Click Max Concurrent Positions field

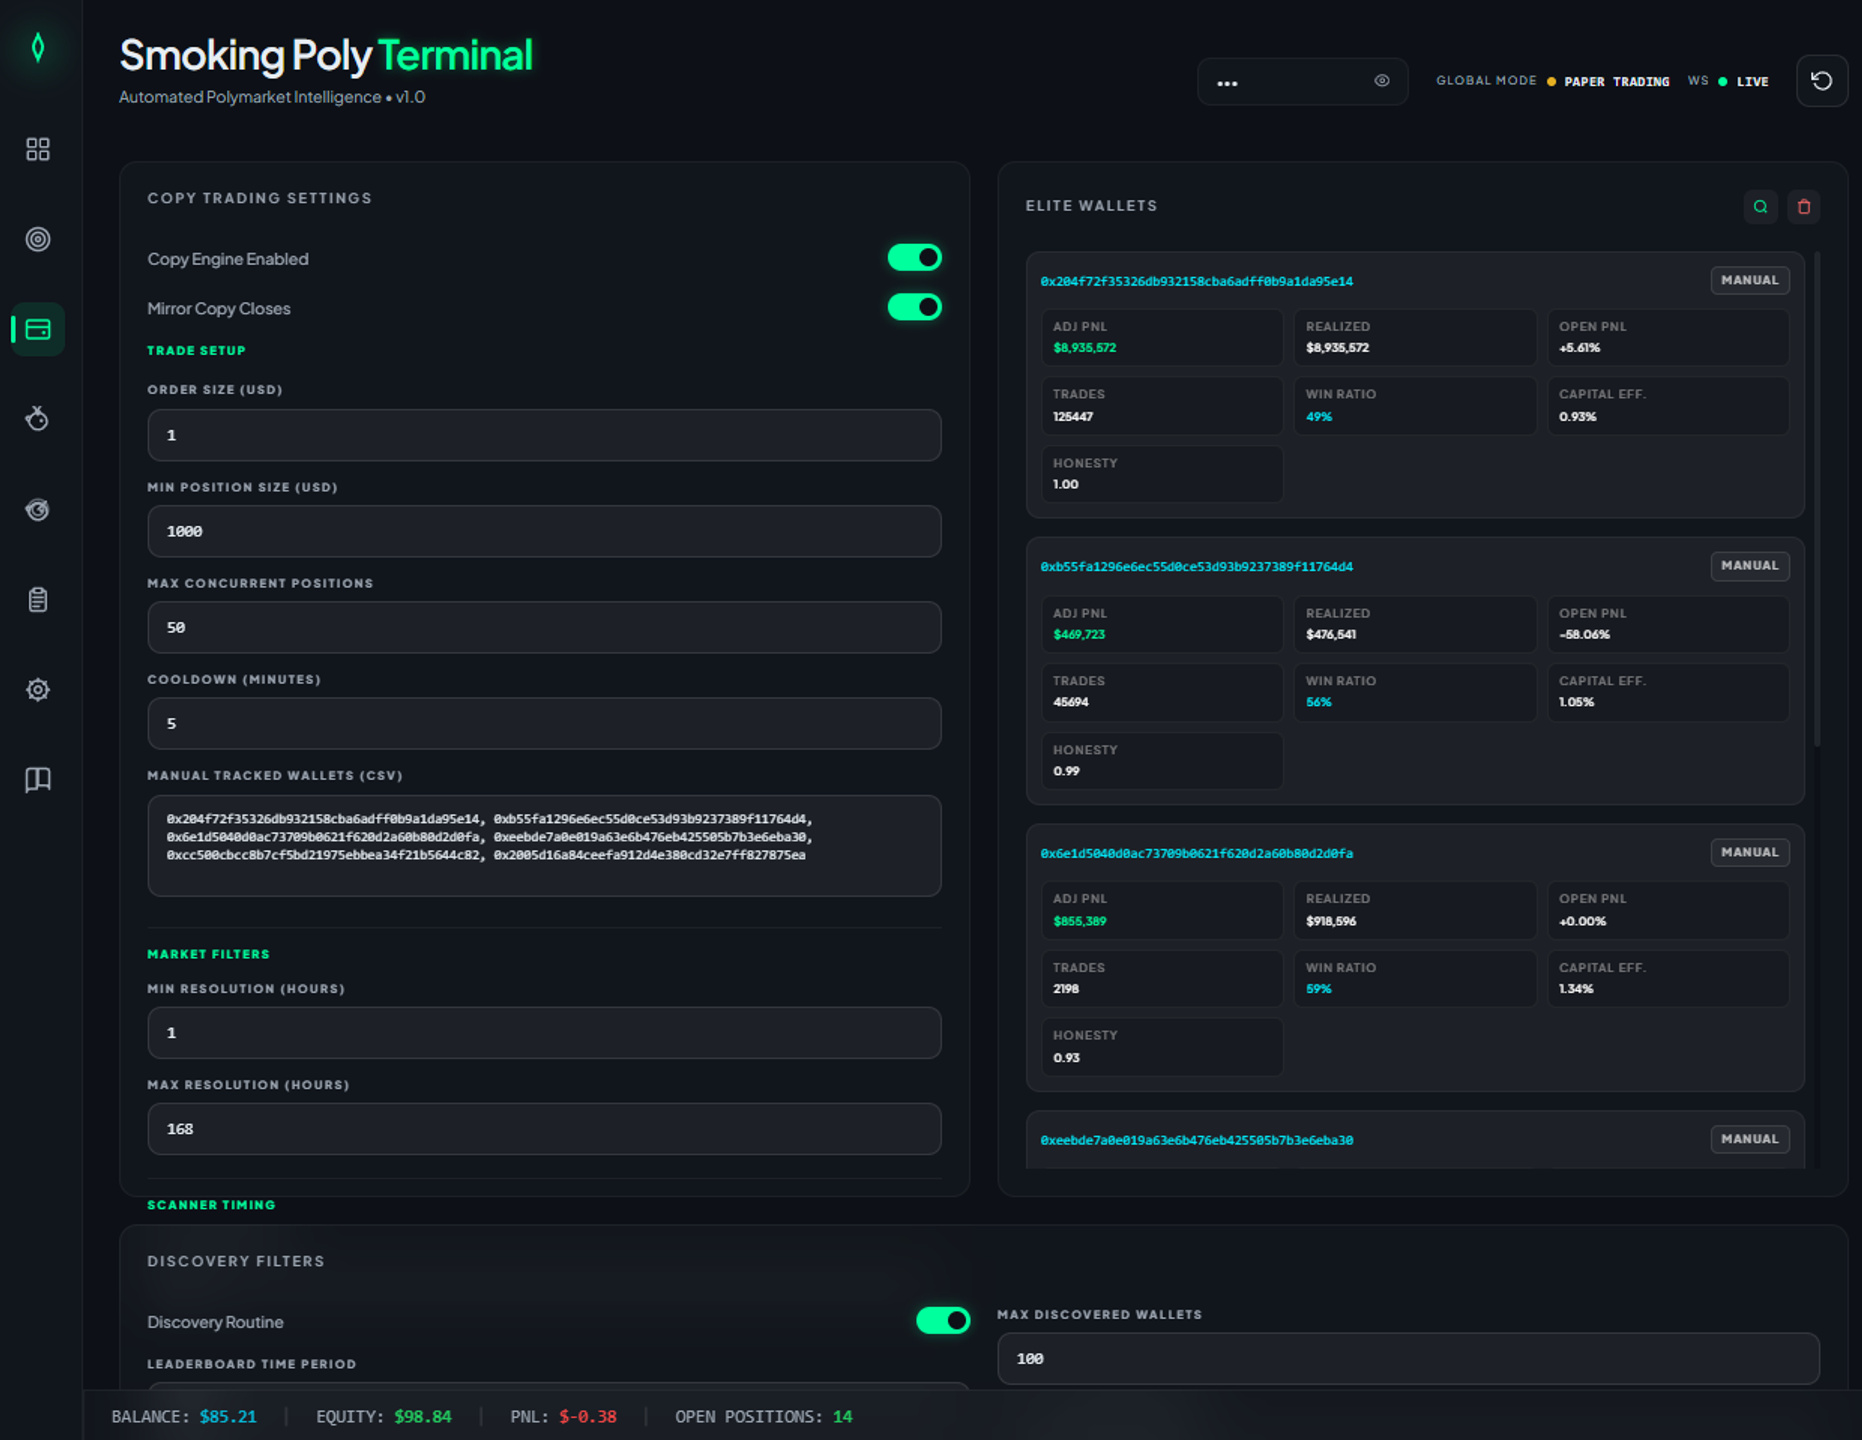pyautogui.click(x=544, y=627)
